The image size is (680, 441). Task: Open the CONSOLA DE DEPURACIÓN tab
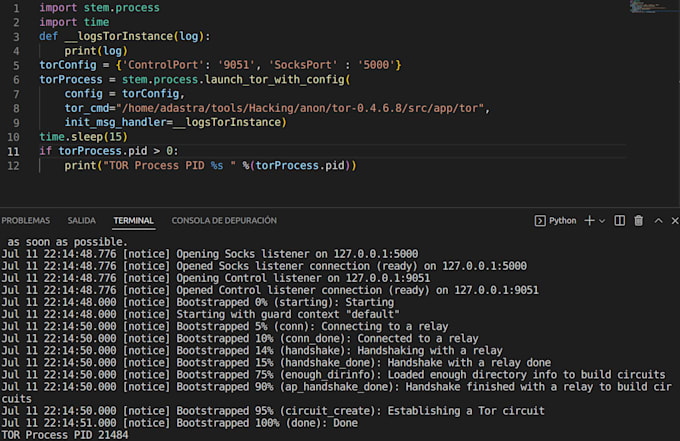[x=224, y=220]
